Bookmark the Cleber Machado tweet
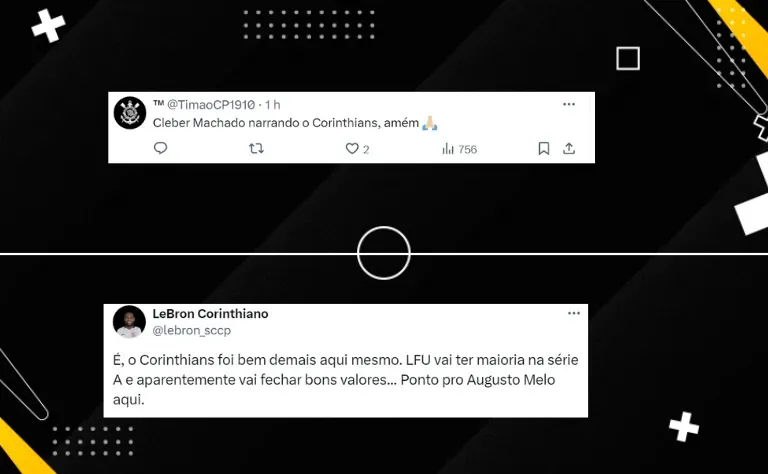 pyautogui.click(x=544, y=148)
